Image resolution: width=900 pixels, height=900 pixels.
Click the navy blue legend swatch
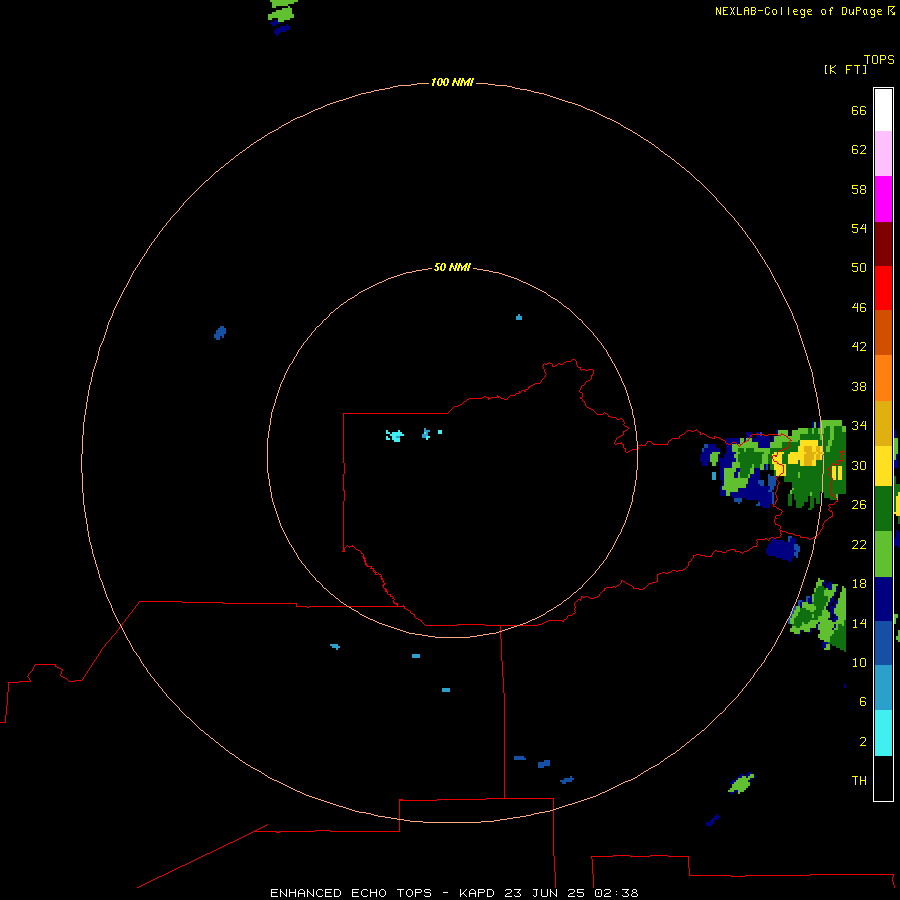[x=883, y=599]
